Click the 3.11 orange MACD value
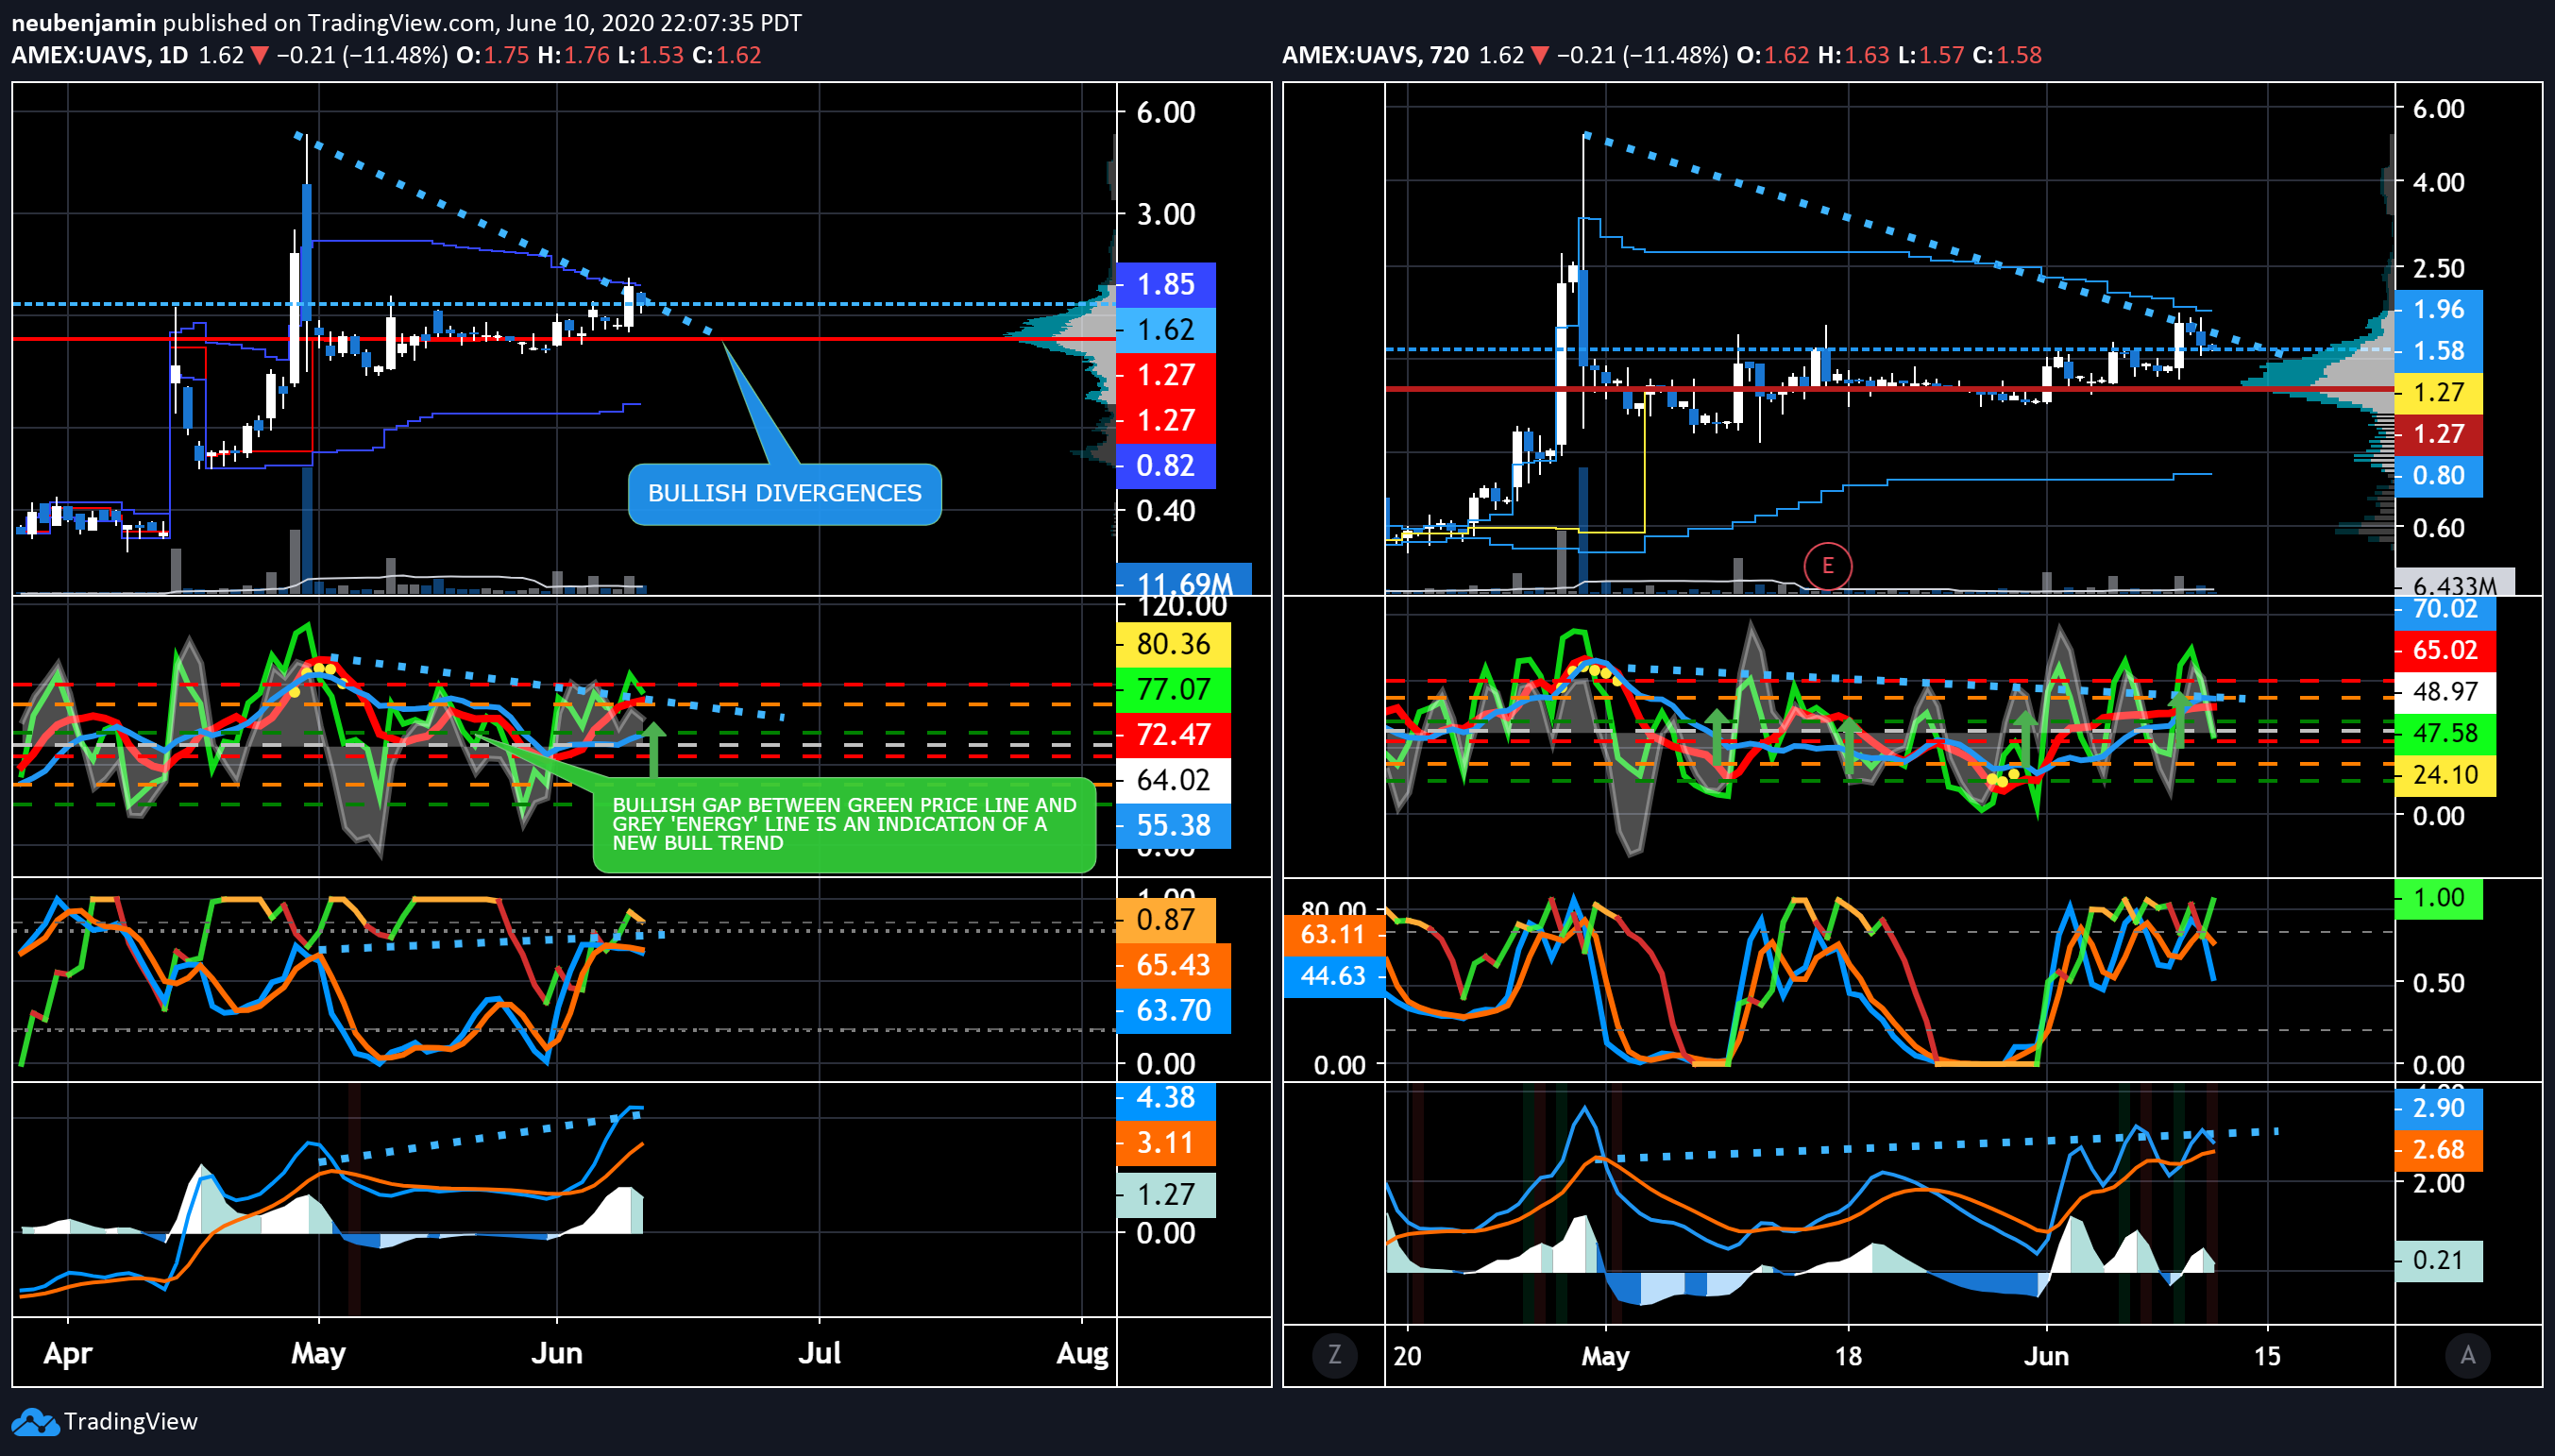 pos(1165,1143)
